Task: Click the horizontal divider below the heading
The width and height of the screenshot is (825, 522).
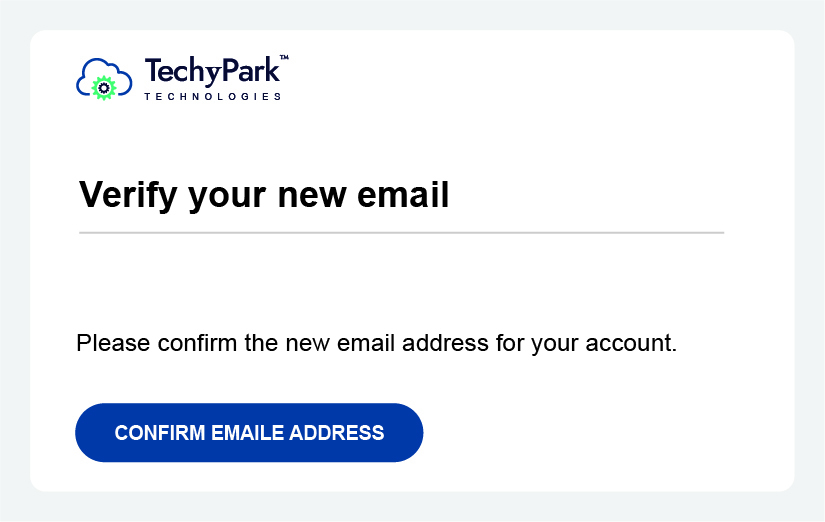Action: pyautogui.click(x=401, y=232)
